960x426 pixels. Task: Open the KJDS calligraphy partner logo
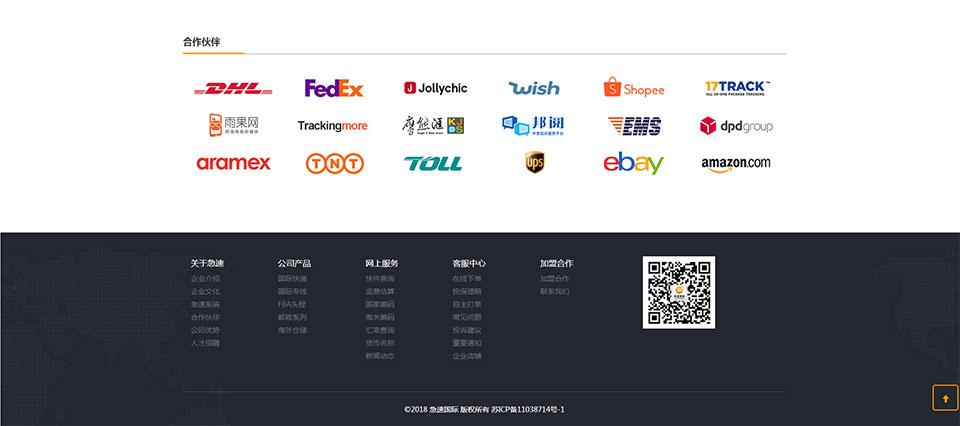(433, 125)
